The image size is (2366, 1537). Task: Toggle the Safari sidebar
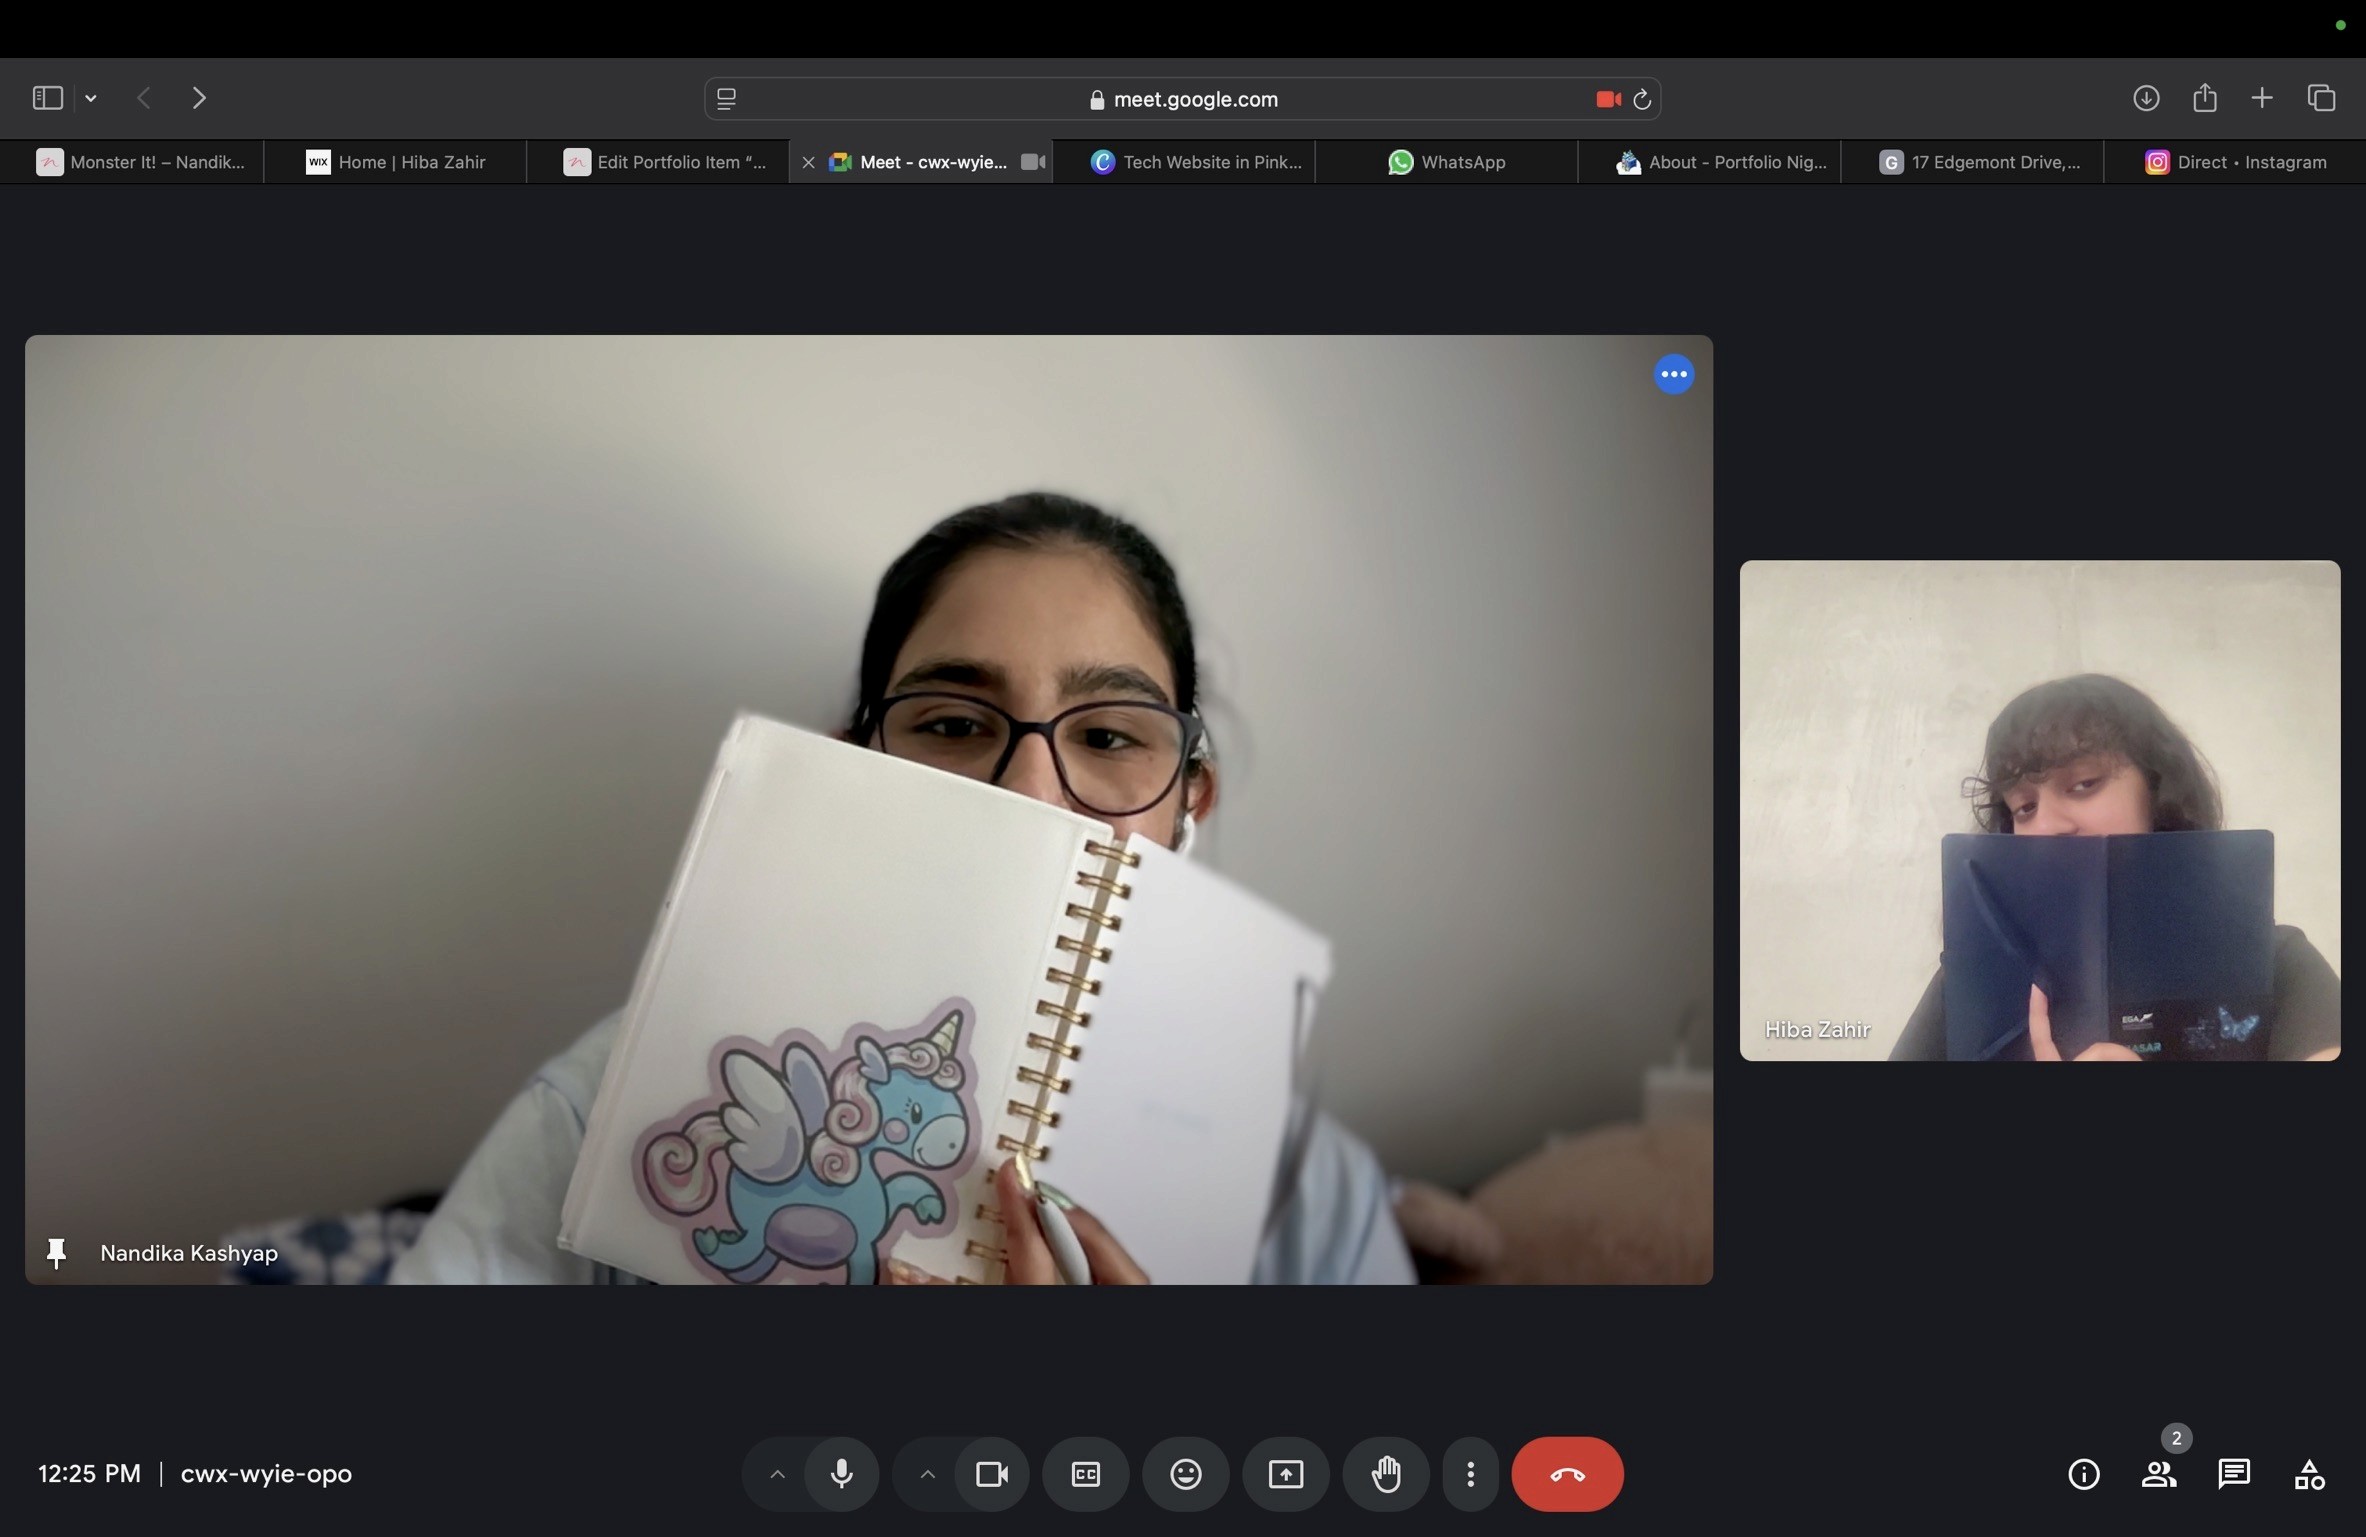pos(47,98)
